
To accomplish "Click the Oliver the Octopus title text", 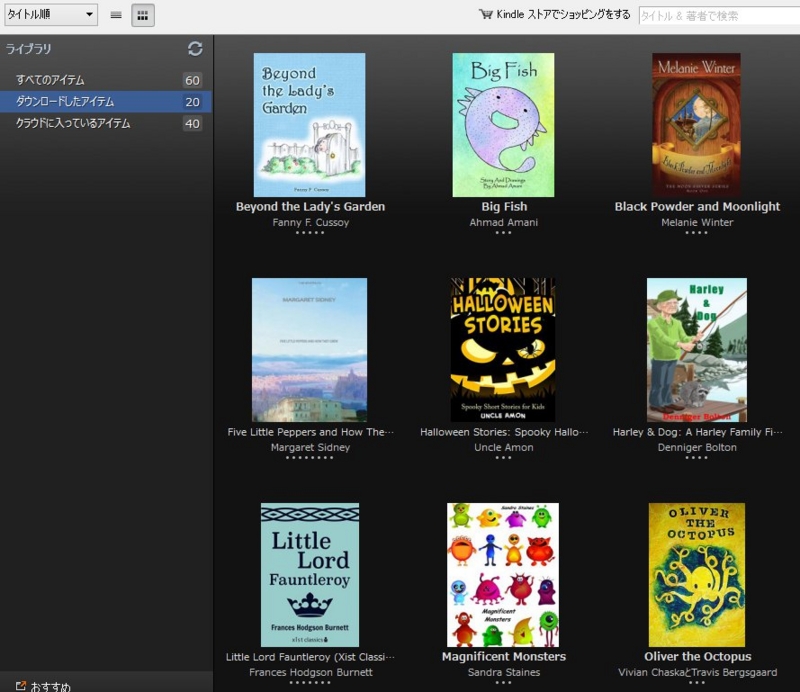I will click(697, 657).
